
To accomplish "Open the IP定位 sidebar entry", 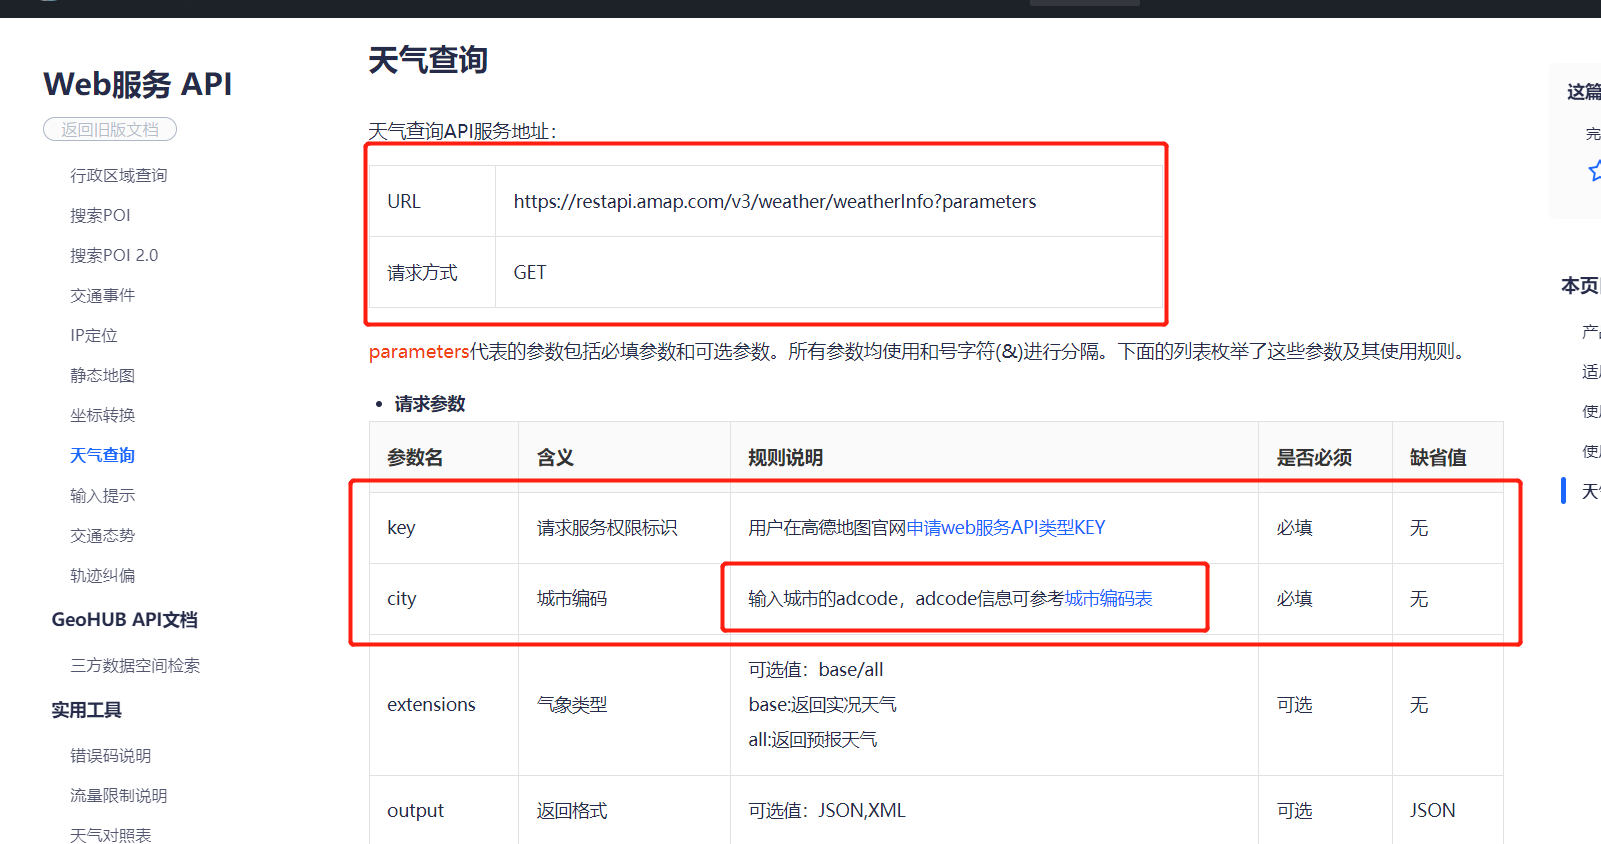I will (94, 336).
